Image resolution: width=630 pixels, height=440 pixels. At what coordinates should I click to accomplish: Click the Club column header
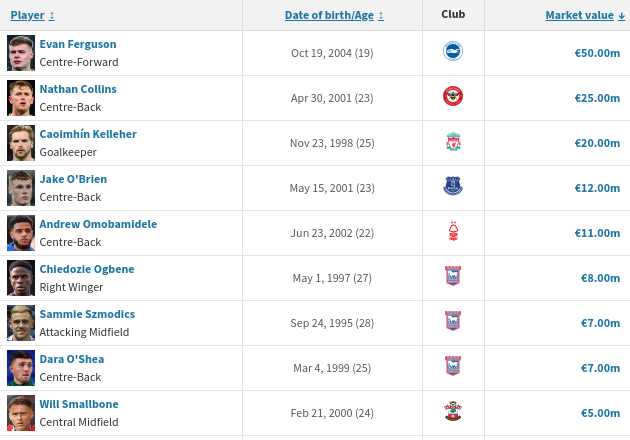point(453,14)
